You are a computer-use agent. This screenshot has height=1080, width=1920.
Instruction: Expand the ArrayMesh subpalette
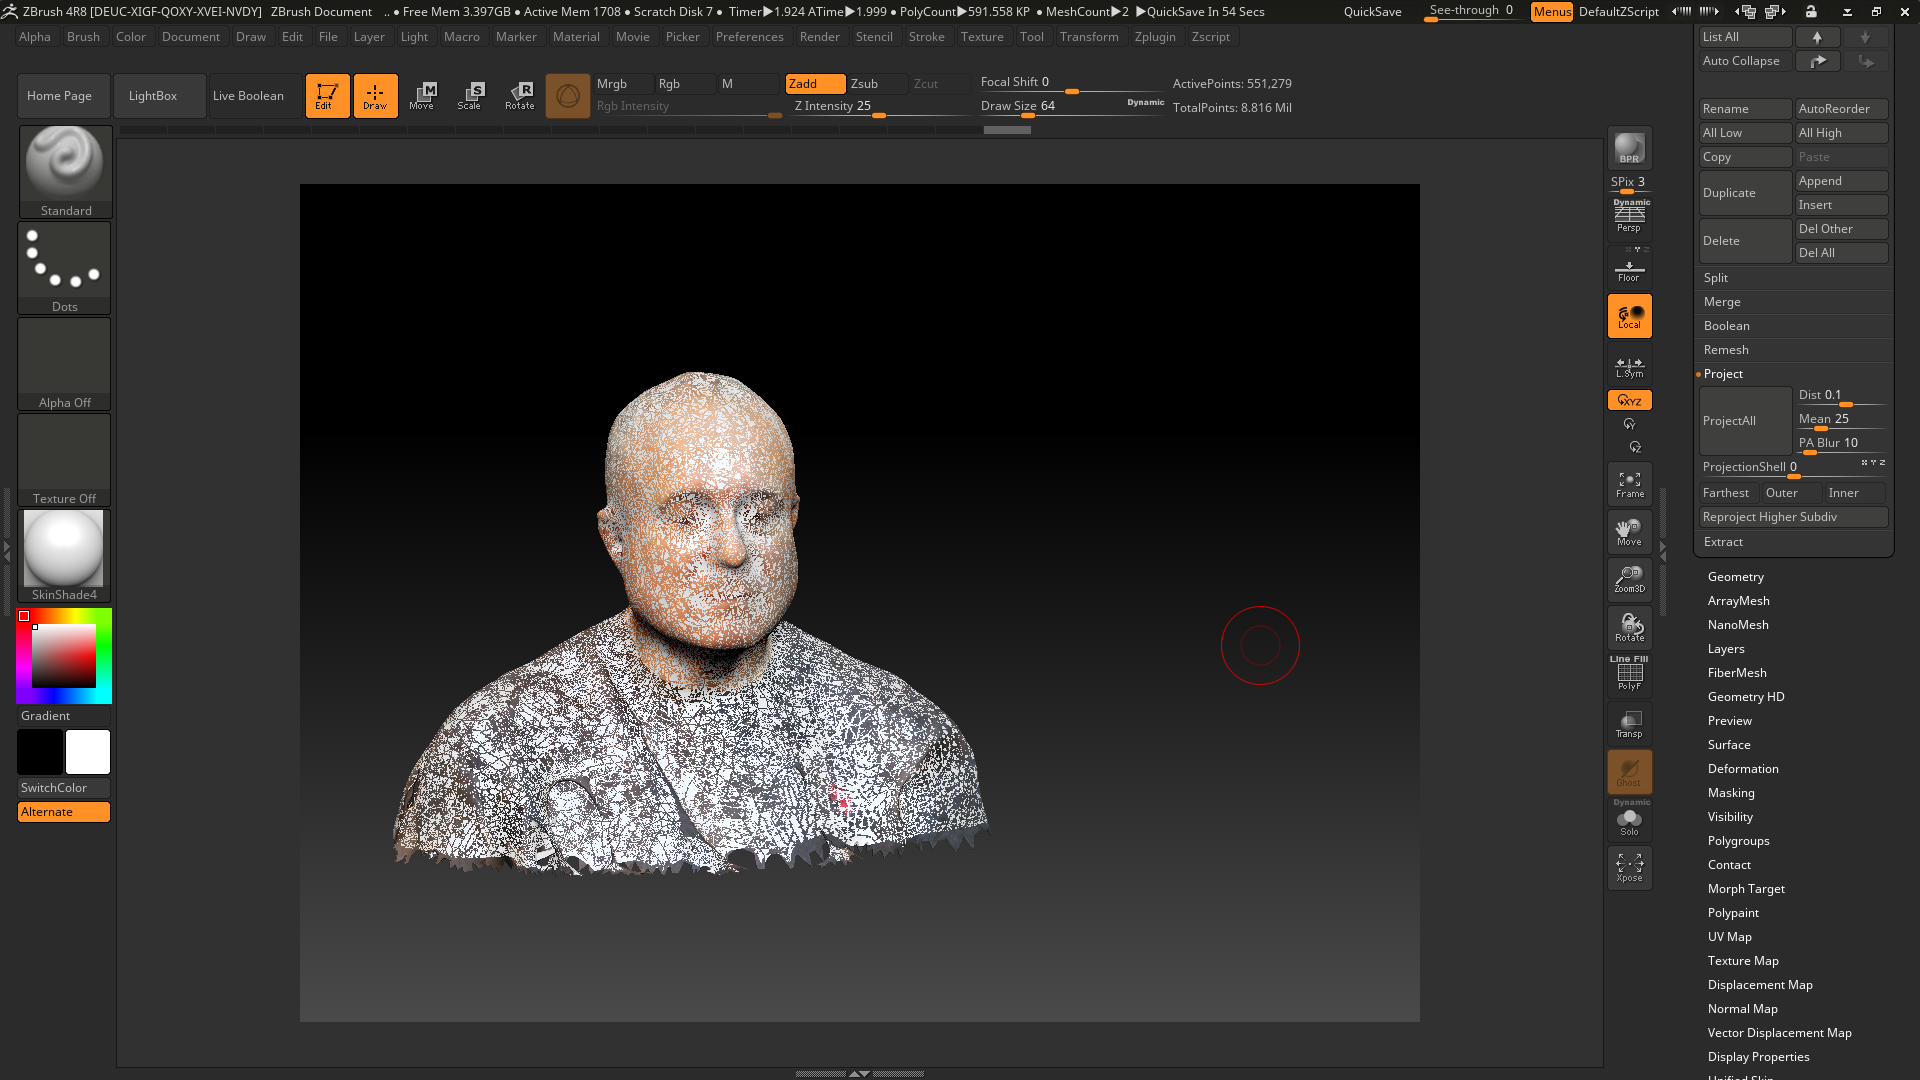pyautogui.click(x=1739, y=601)
